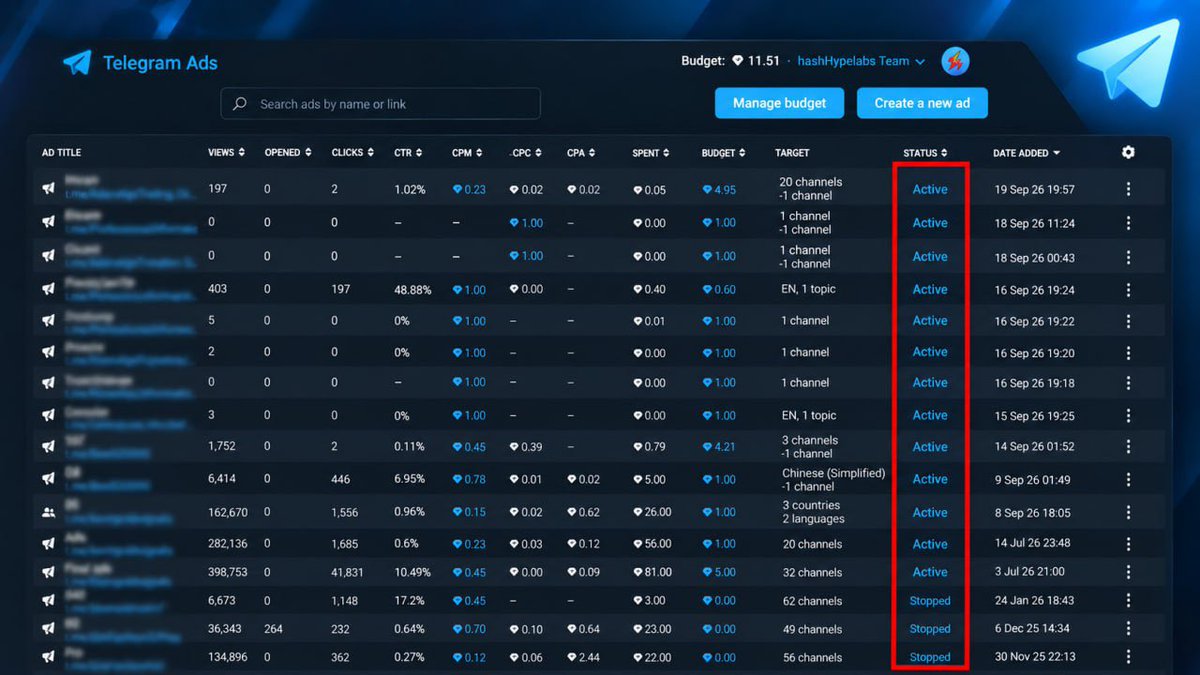Open the three-dot menu for the 18 Sep 26 11:24 ad

point(1128,223)
